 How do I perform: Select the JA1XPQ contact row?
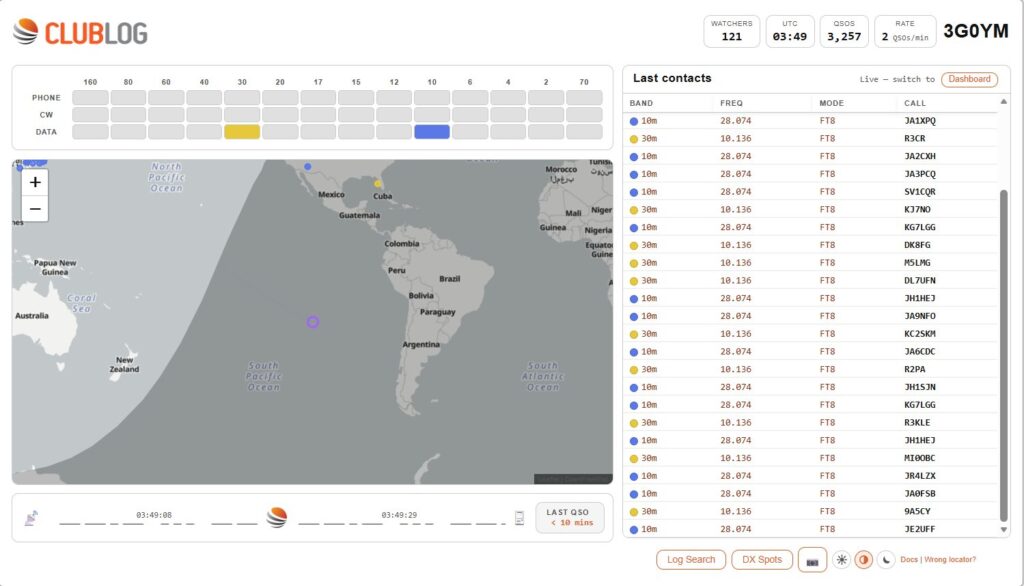click(810, 121)
